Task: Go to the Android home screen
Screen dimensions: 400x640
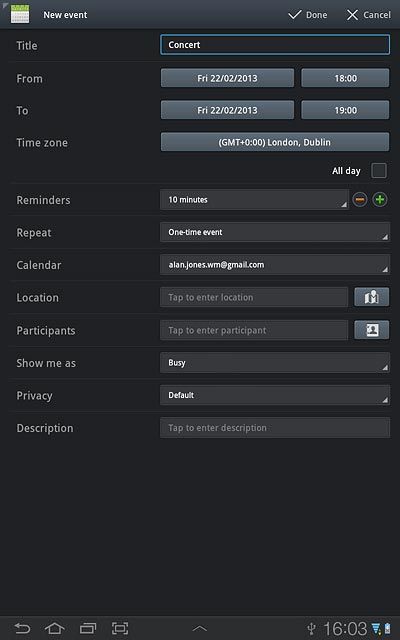Action: point(55,628)
